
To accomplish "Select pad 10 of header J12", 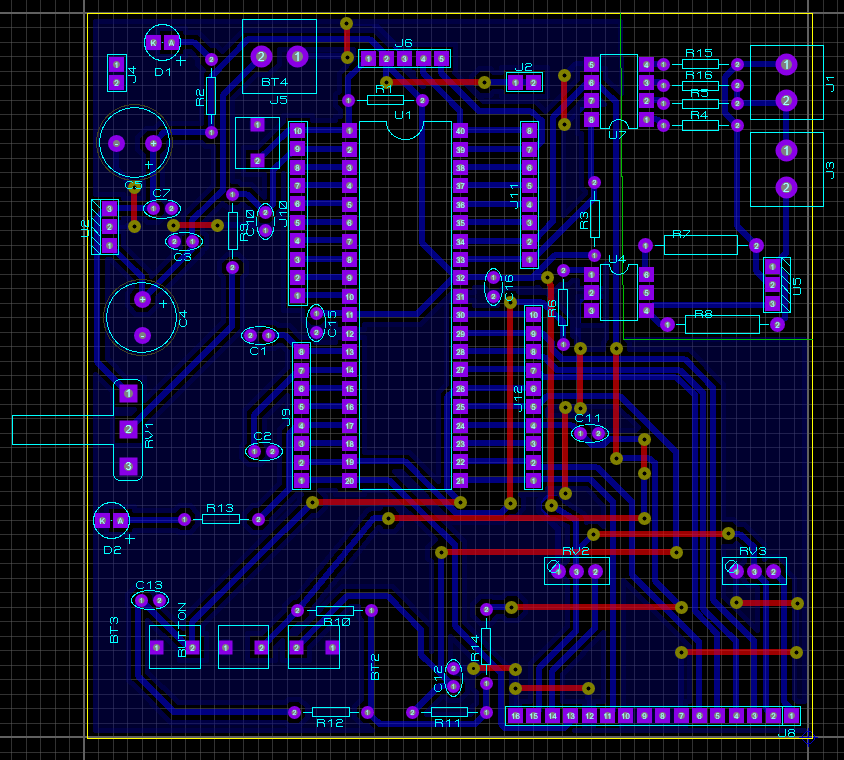I will pyautogui.click(x=533, y=315).
